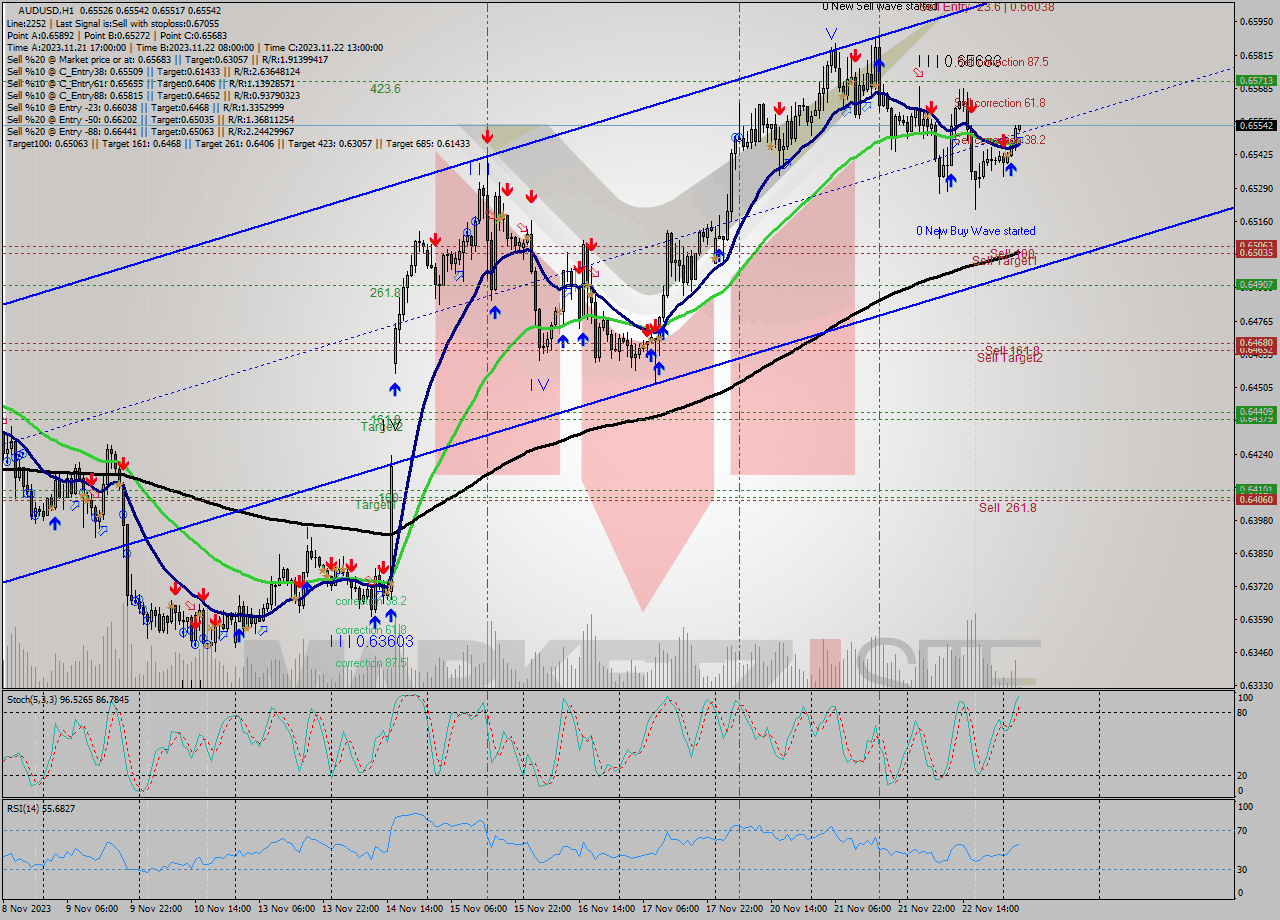Click the 0.64505 price axis value
Viewport: 1280px width, 920px height.
pos(1256,387)
